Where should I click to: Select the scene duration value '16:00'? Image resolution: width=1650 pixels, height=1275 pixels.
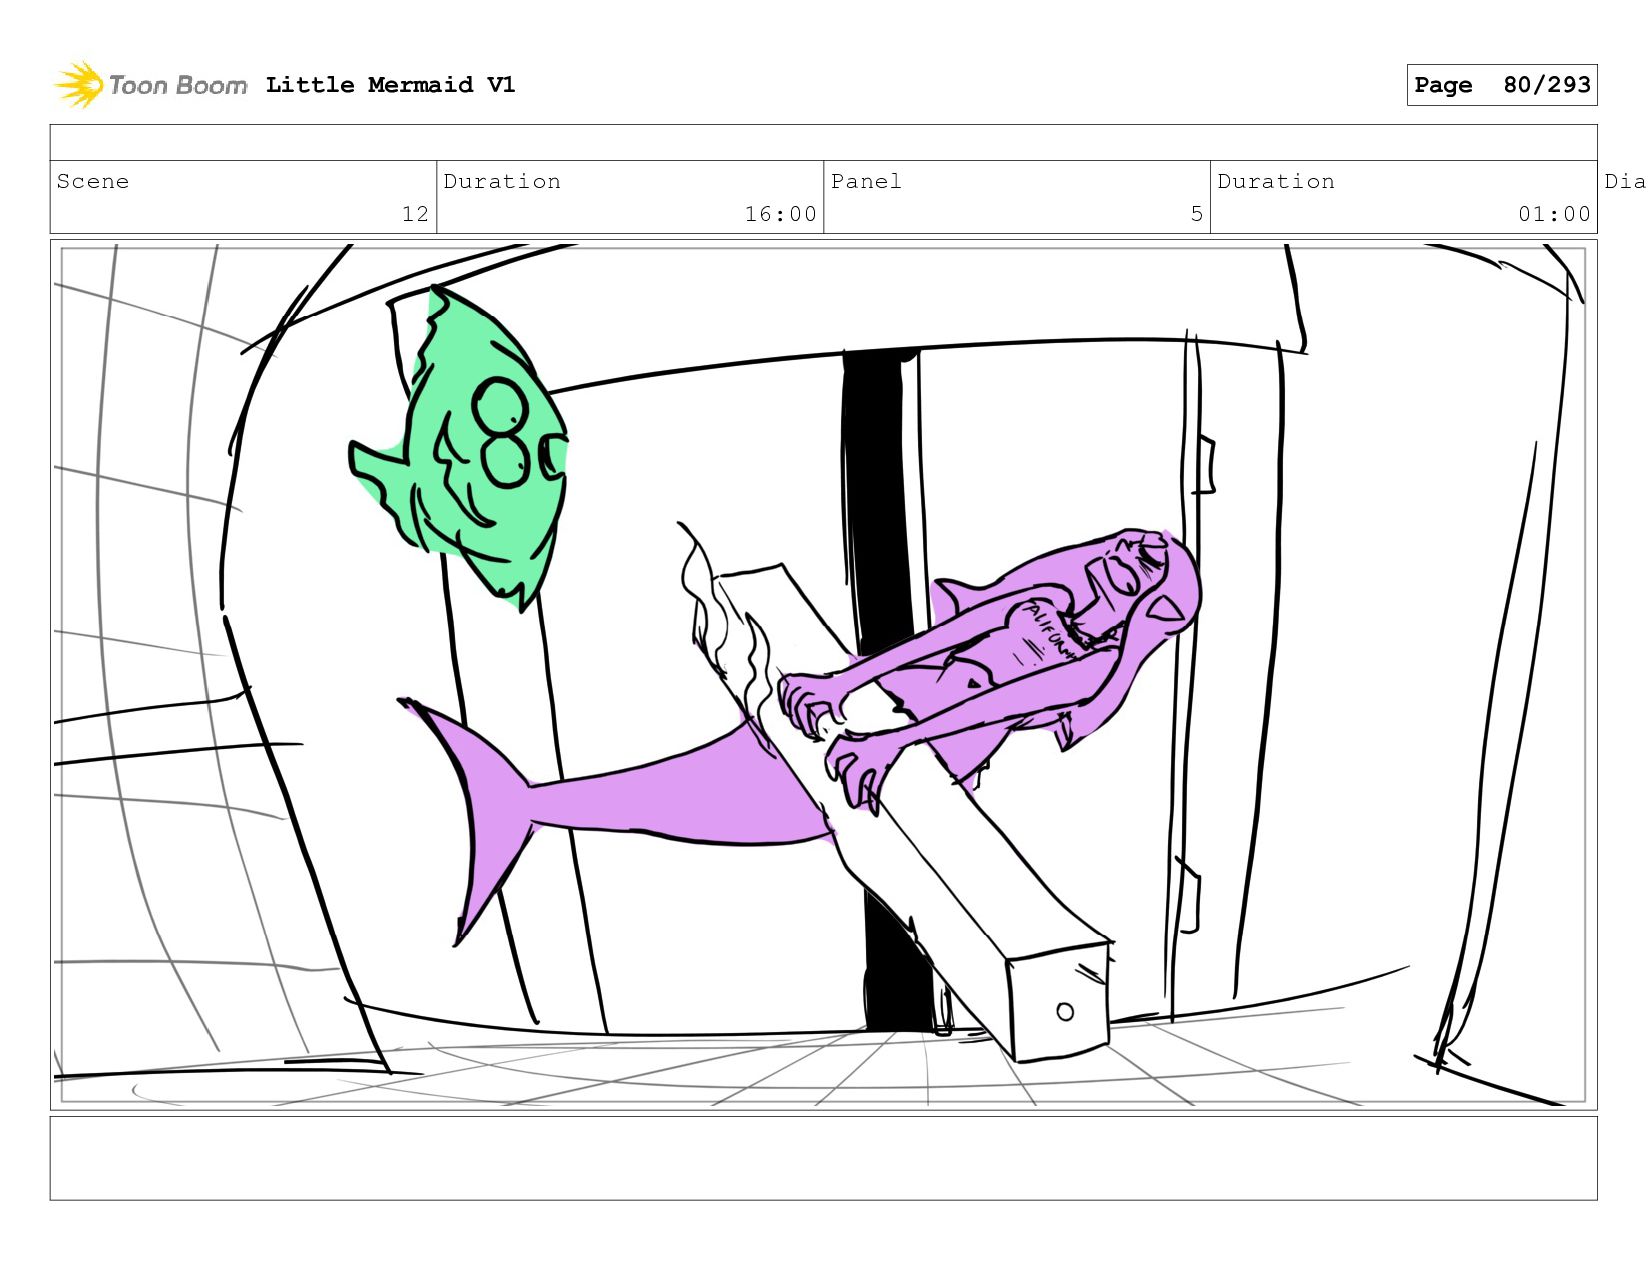(780, 214)
